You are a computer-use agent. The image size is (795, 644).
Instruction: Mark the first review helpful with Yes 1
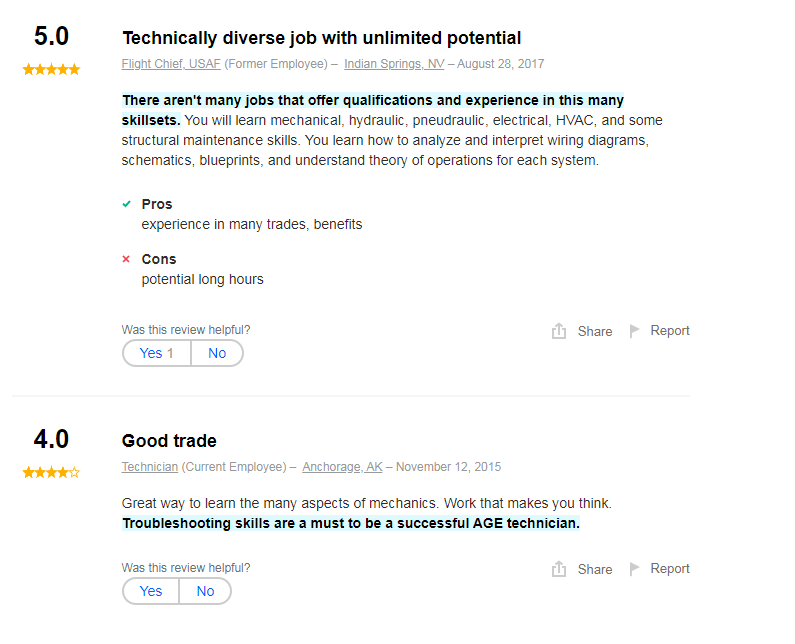click(x=156, y=353)
